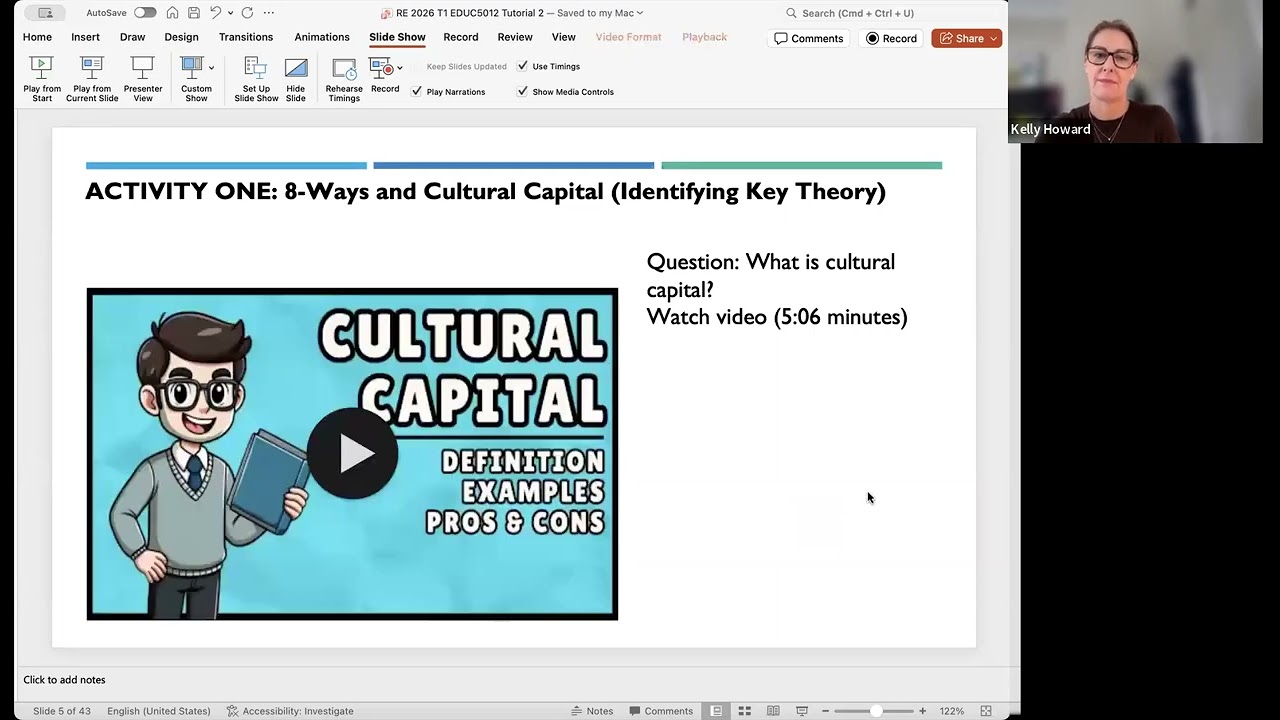
Task: Toggle the AutoSave switch
Action: [x=145, y=13]
